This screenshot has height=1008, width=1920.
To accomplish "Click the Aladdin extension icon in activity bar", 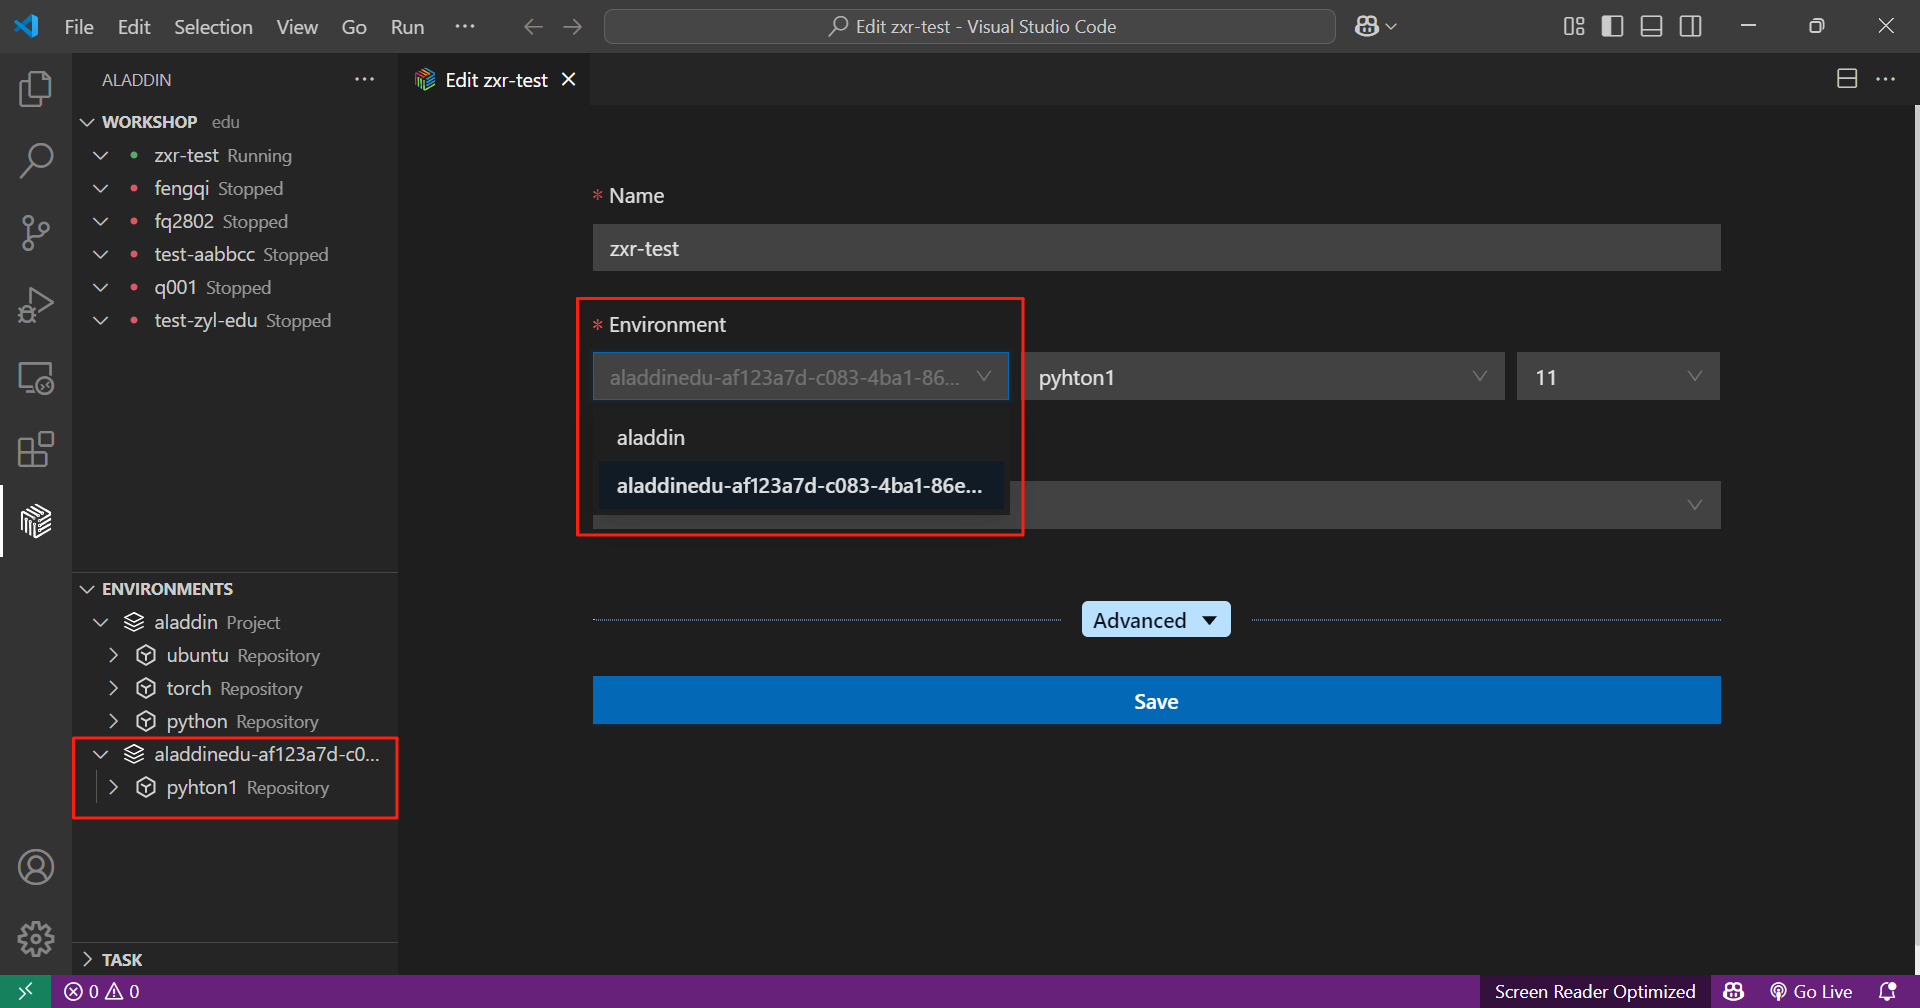I will [36, 521].
